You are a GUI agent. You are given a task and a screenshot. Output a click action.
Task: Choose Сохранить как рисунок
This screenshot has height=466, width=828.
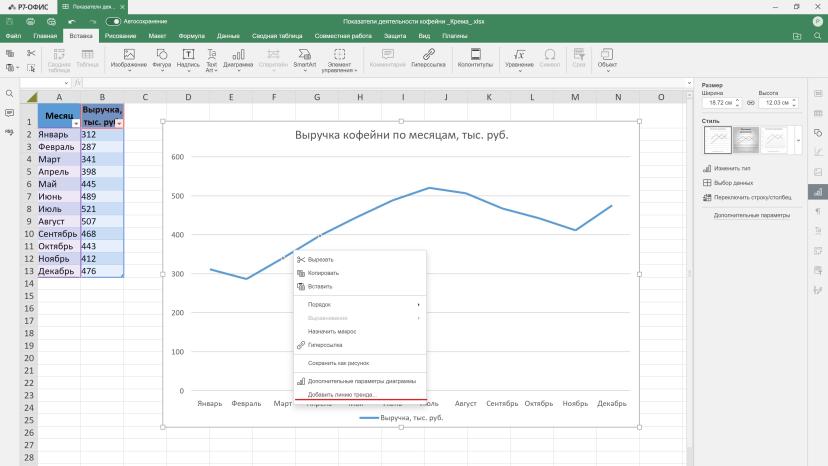tap(359, 363)
